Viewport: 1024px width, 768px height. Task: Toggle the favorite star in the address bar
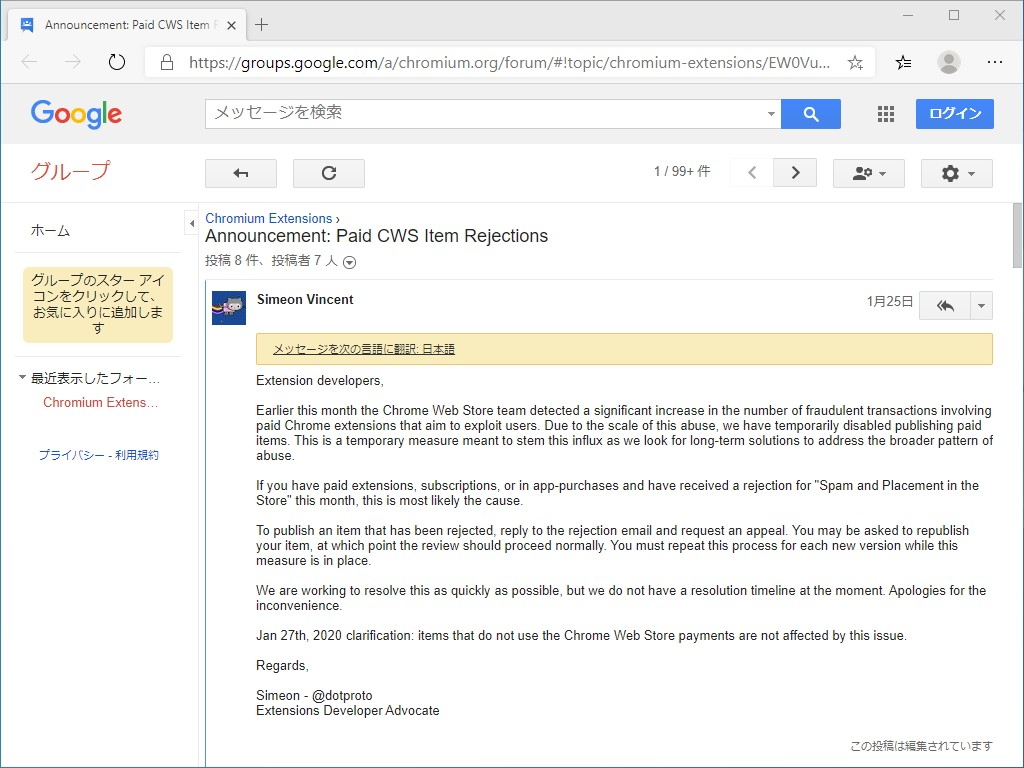point(855,62)
